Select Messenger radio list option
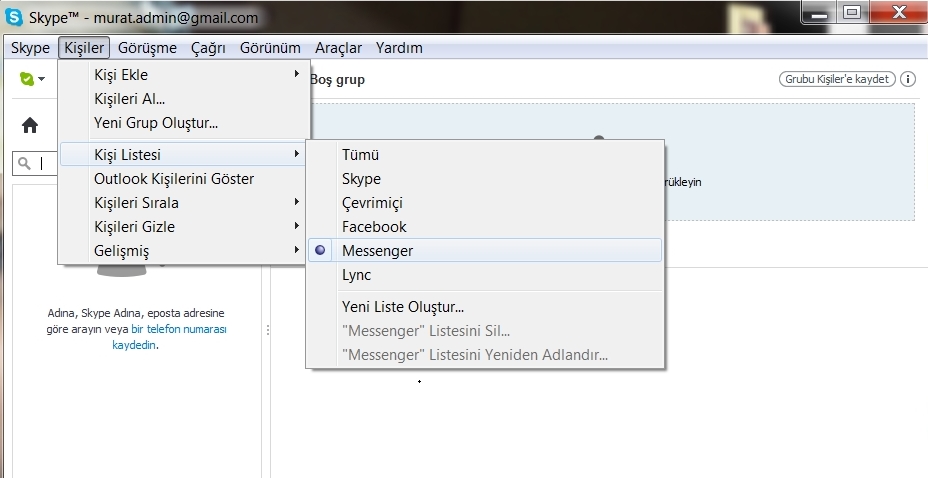This screenshot has width=928, height=478. click(485, 250)
